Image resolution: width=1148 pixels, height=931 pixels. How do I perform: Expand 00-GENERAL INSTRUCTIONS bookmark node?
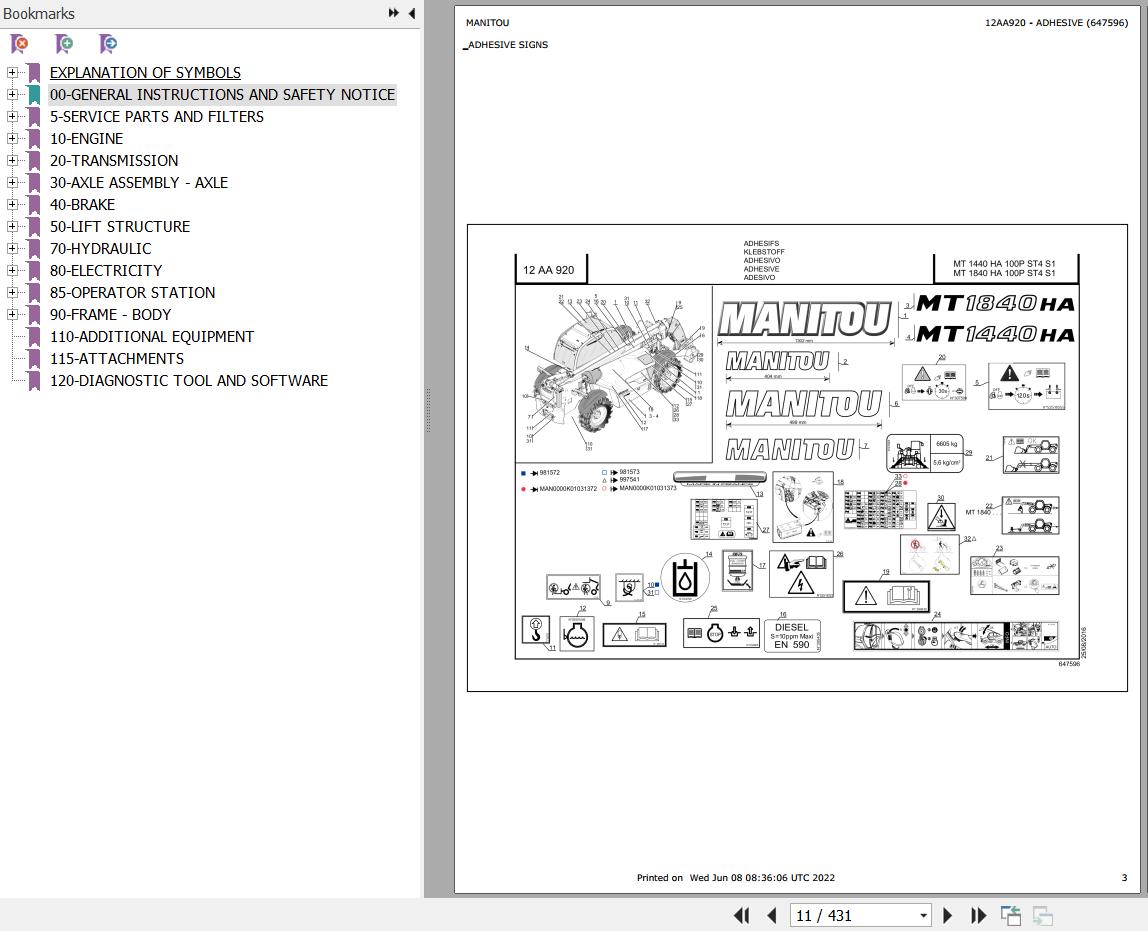click(x=12, y=94)
